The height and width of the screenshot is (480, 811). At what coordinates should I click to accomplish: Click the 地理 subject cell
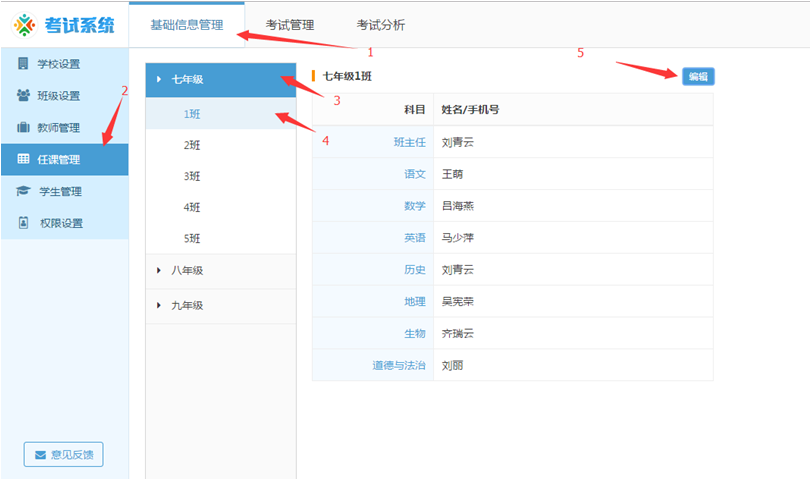pyautogui.click(x=373, y=302)
